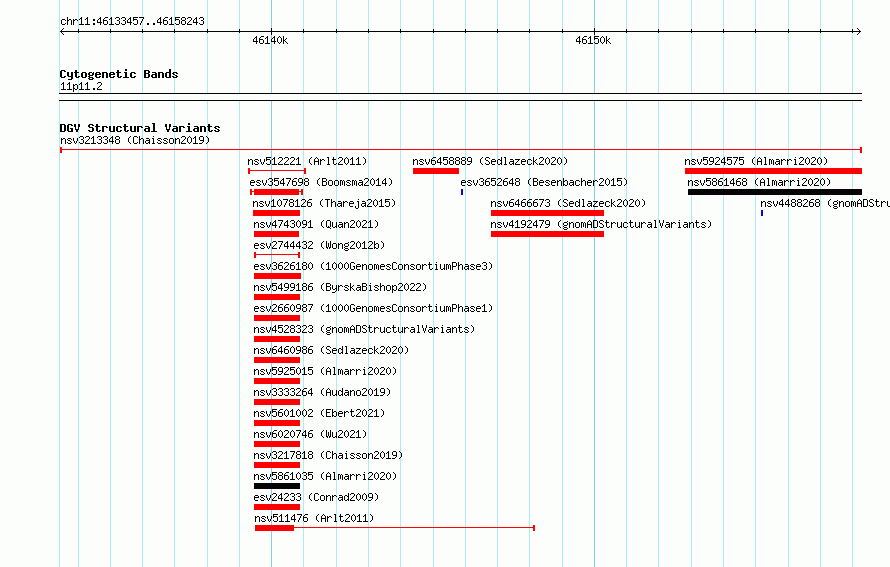890x567 pixels.
Task: Select nsv5925015 (Almarri2020) label
Action: (325, 371)
